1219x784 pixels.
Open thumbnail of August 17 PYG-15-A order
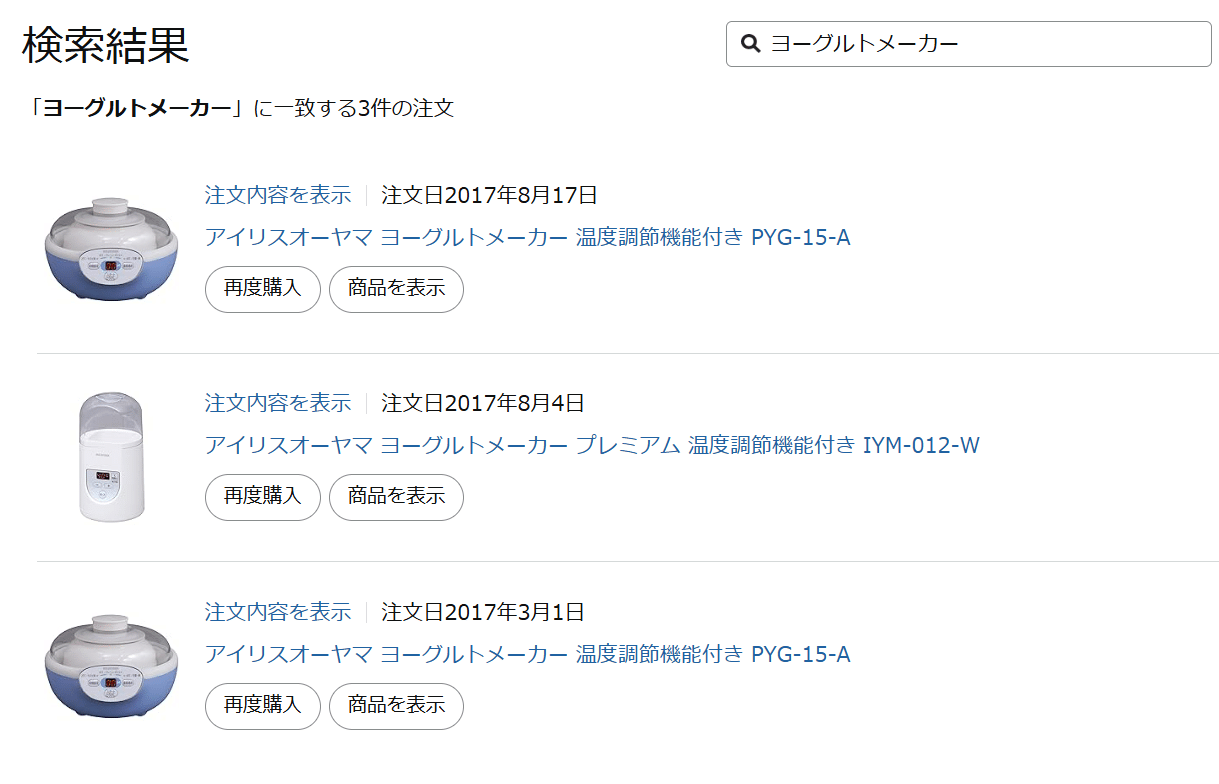coord(111,248)
